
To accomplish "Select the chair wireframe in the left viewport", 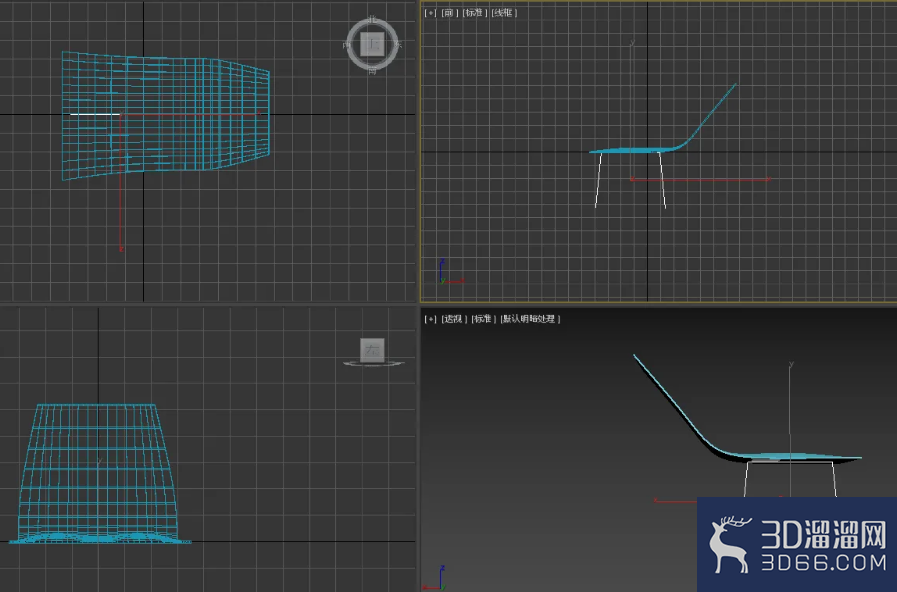I will tap(97, 474).
